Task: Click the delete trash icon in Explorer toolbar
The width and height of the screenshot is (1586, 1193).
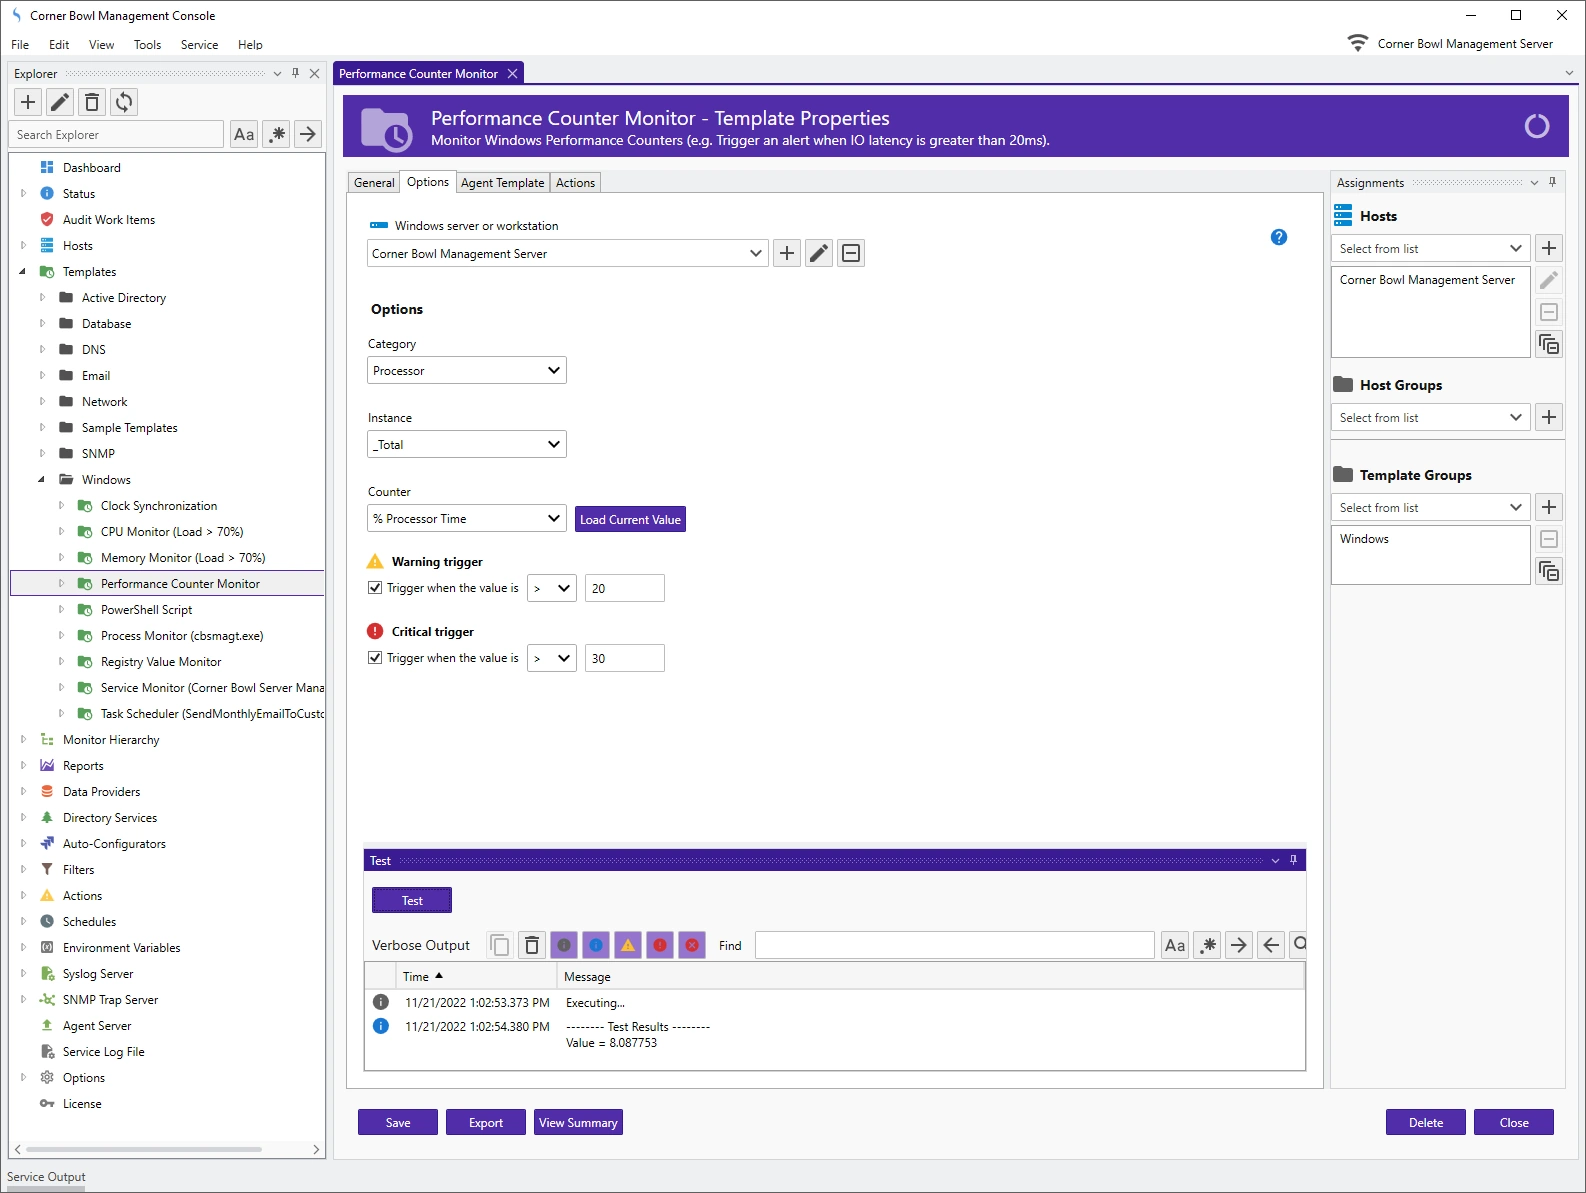Action: pos(92,102)
